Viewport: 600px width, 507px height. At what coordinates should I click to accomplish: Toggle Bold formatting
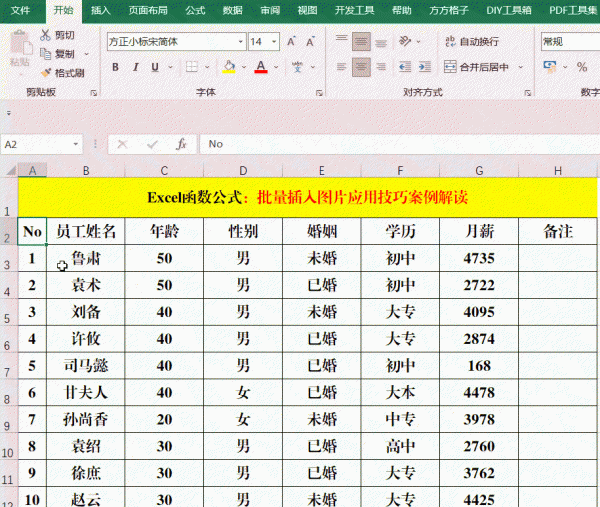115,67
